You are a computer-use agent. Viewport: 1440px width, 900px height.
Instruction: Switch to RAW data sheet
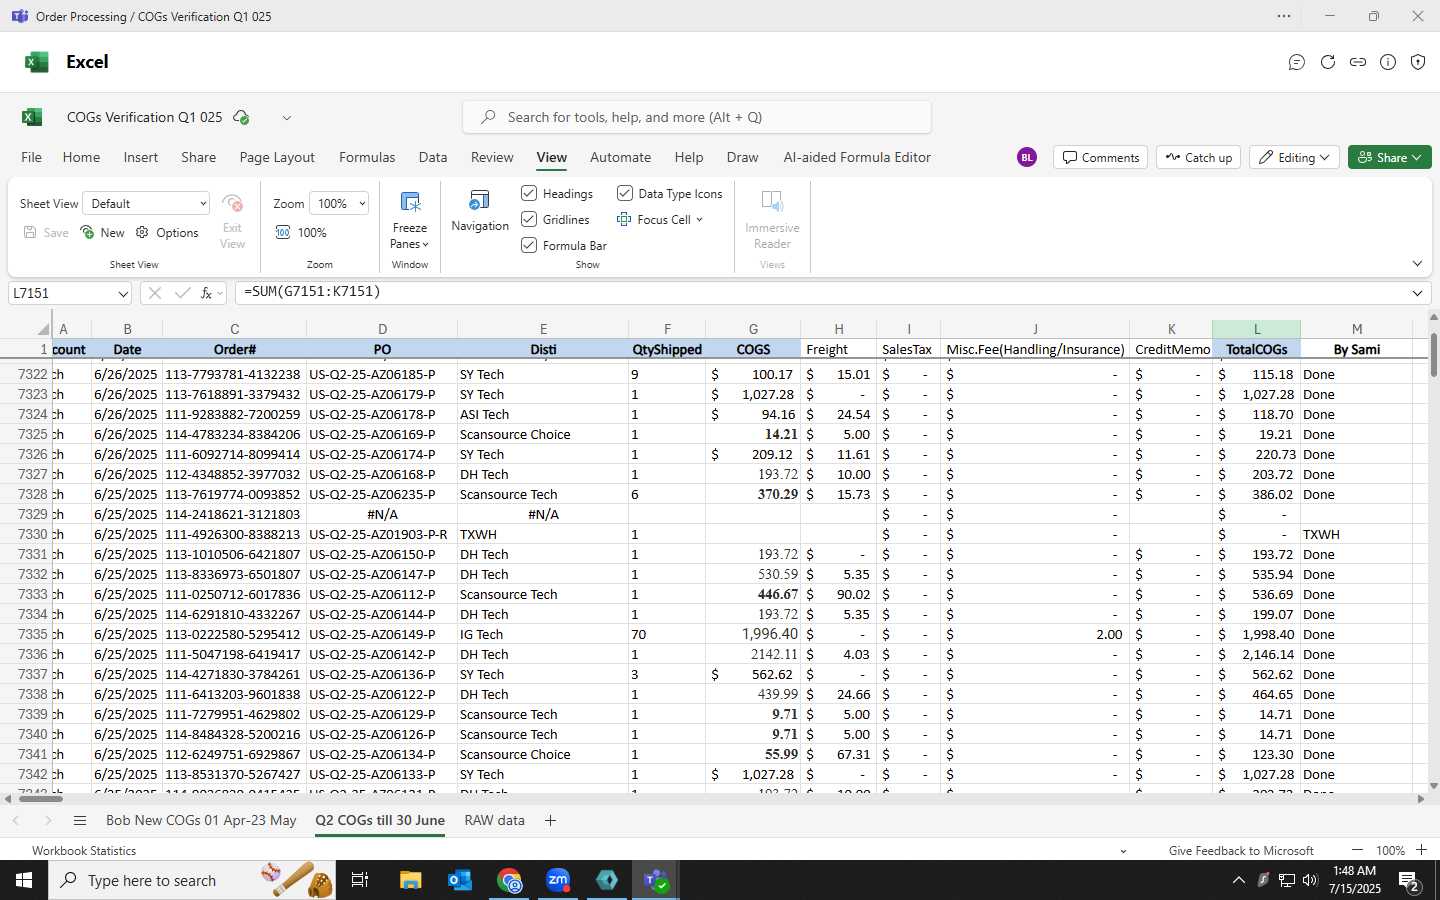[494, 820]
